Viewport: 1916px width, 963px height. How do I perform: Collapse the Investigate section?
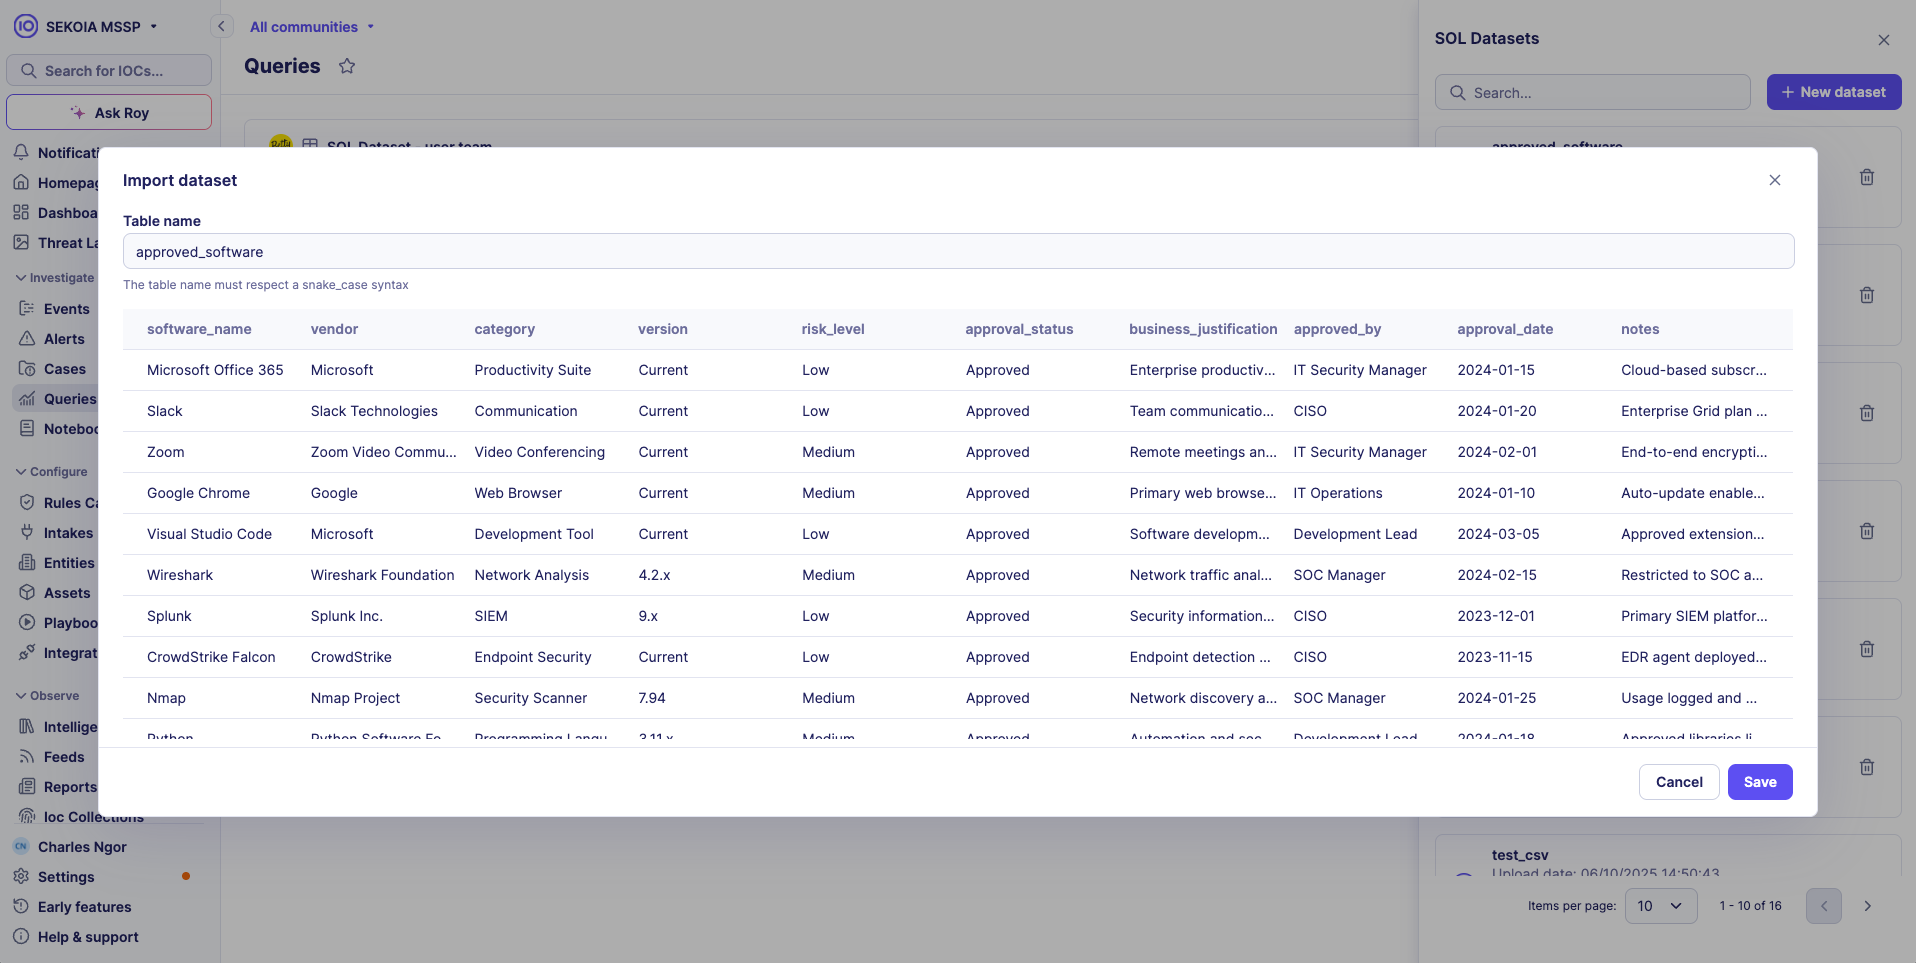[x=55, y=278]
